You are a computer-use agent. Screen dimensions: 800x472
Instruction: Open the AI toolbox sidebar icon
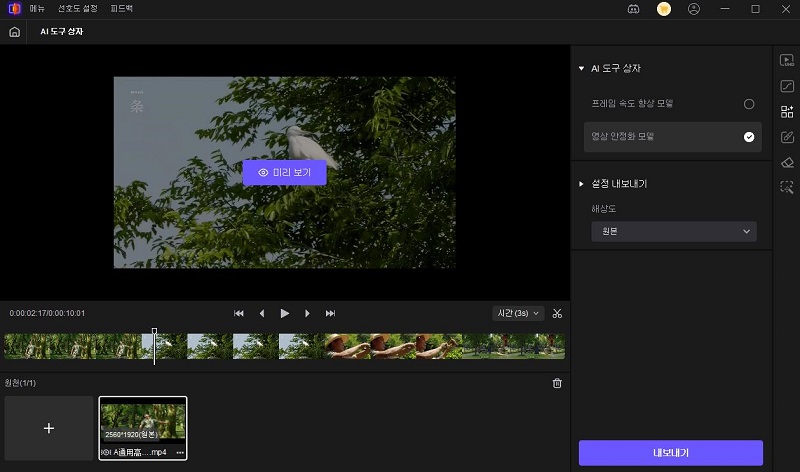coord(787,112)
